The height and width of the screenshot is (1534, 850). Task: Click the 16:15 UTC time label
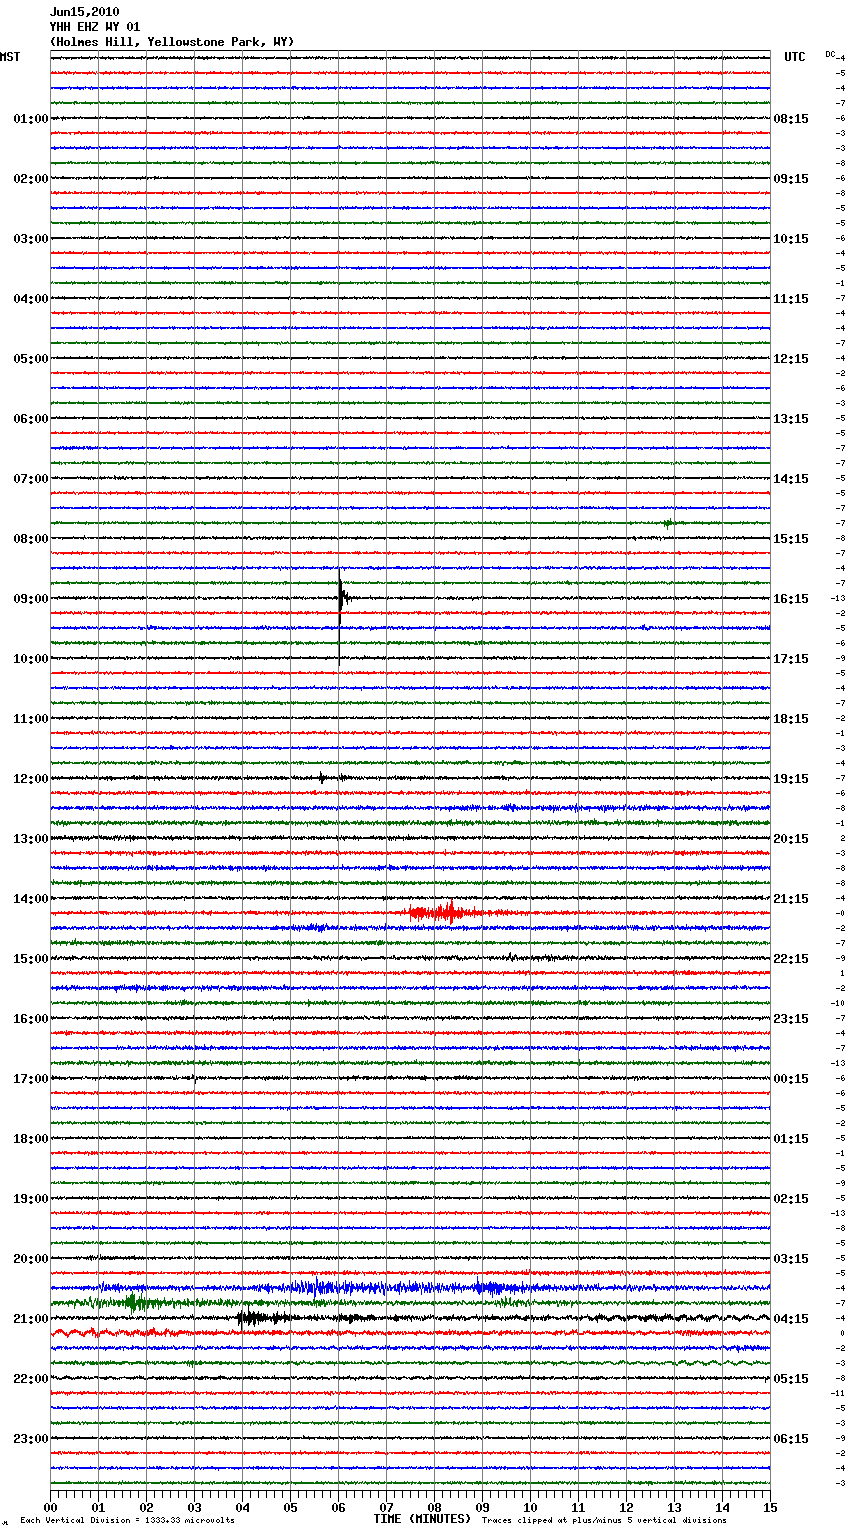[791, 599]
